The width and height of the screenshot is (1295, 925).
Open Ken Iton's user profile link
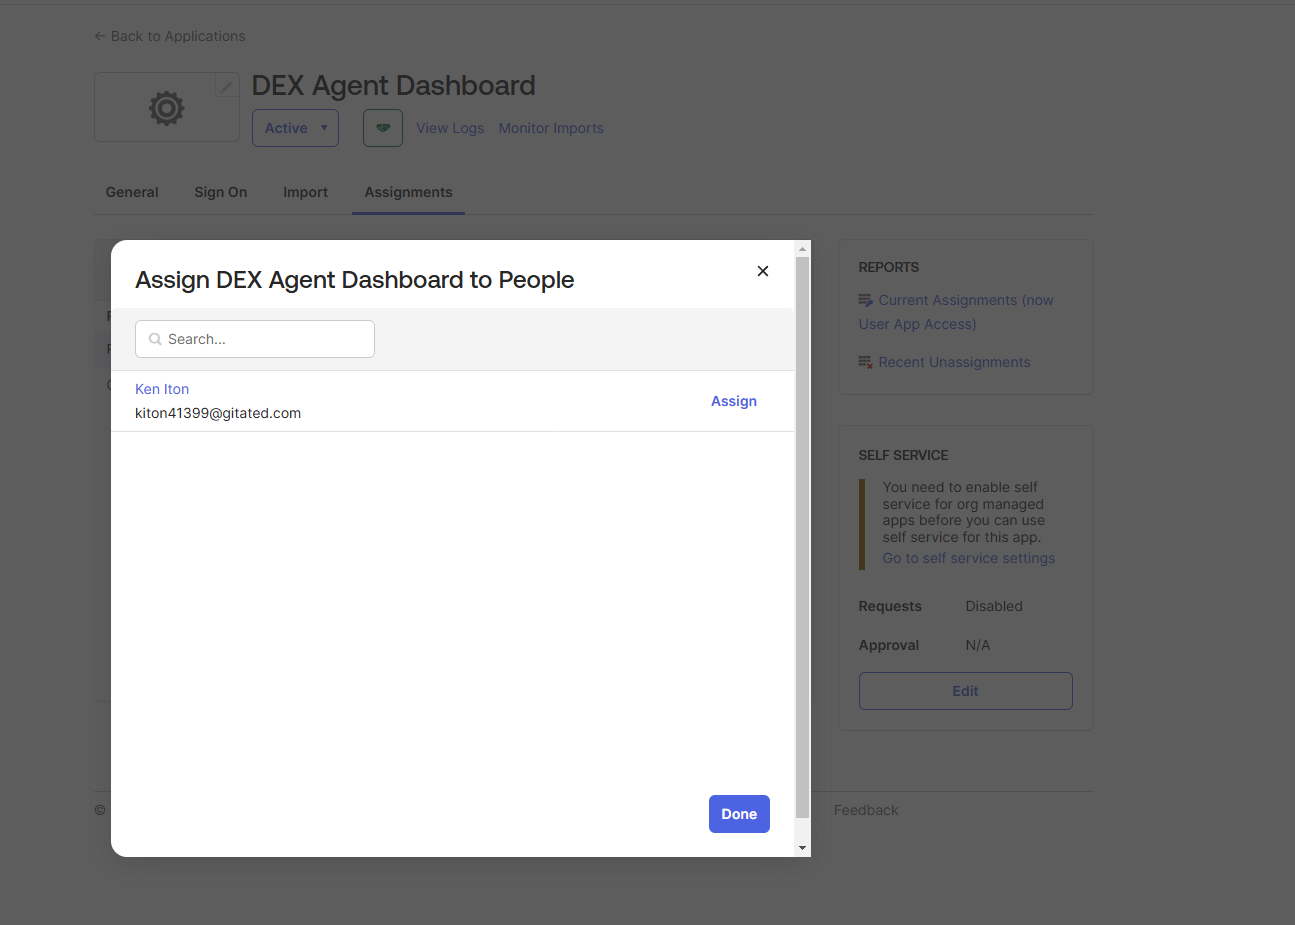162,389
